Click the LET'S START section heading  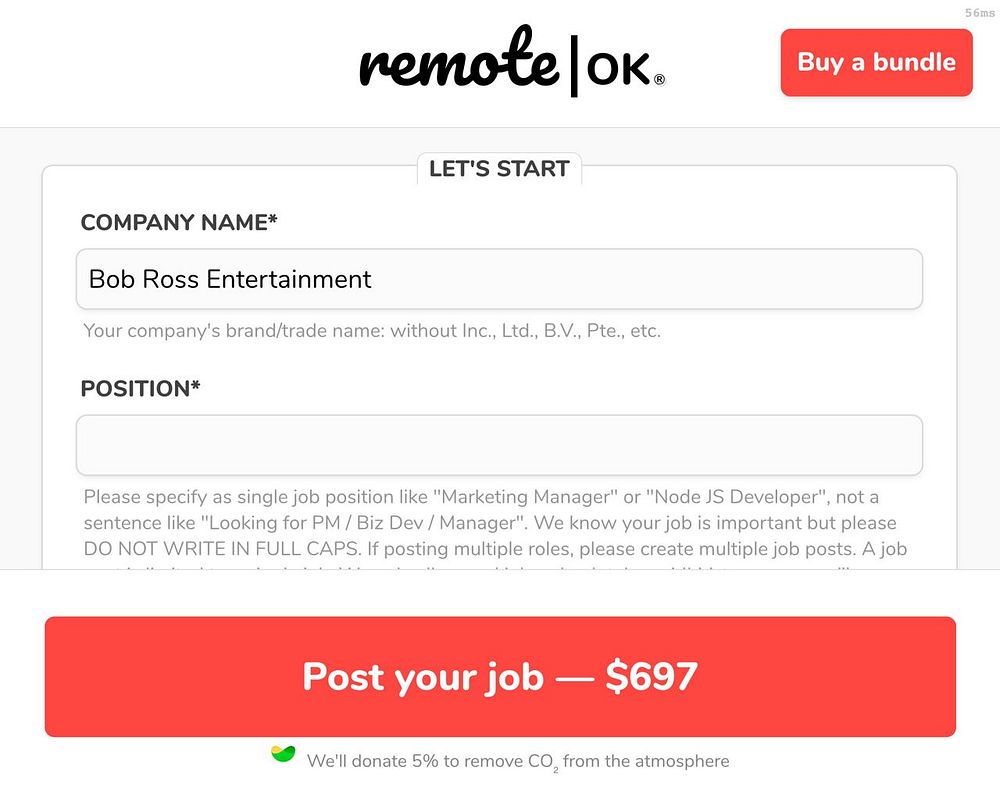(499, 169)
